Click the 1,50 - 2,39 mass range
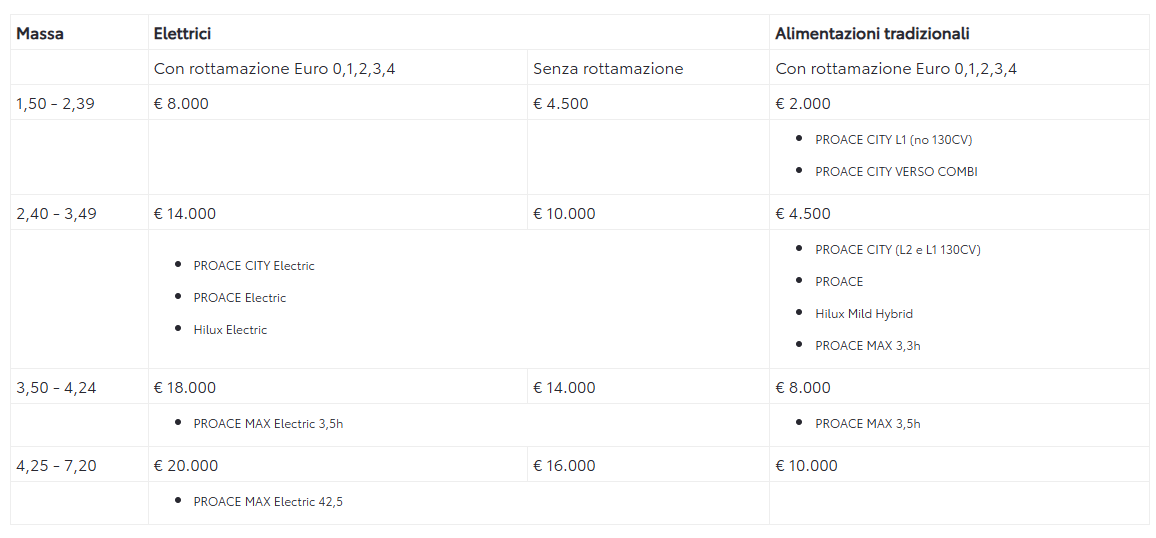The image size is (1156, 538). coord(55,103)
